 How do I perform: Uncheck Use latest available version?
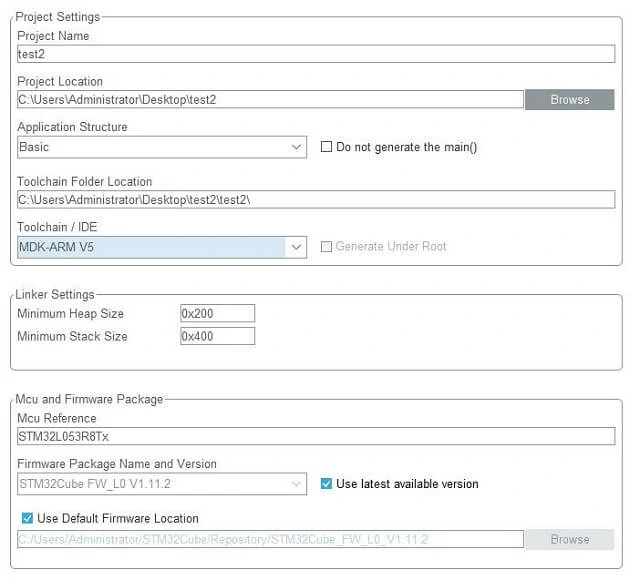(326, 483)
